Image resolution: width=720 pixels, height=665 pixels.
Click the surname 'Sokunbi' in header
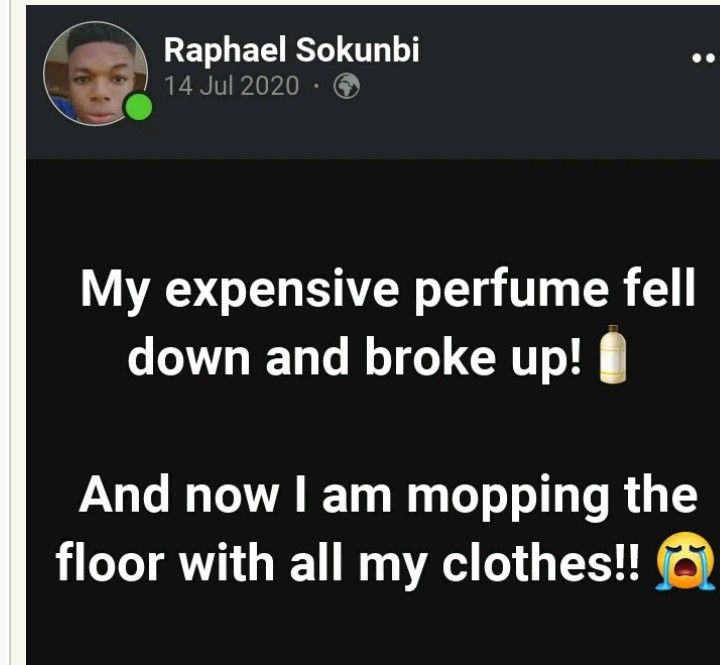point(357,50)
